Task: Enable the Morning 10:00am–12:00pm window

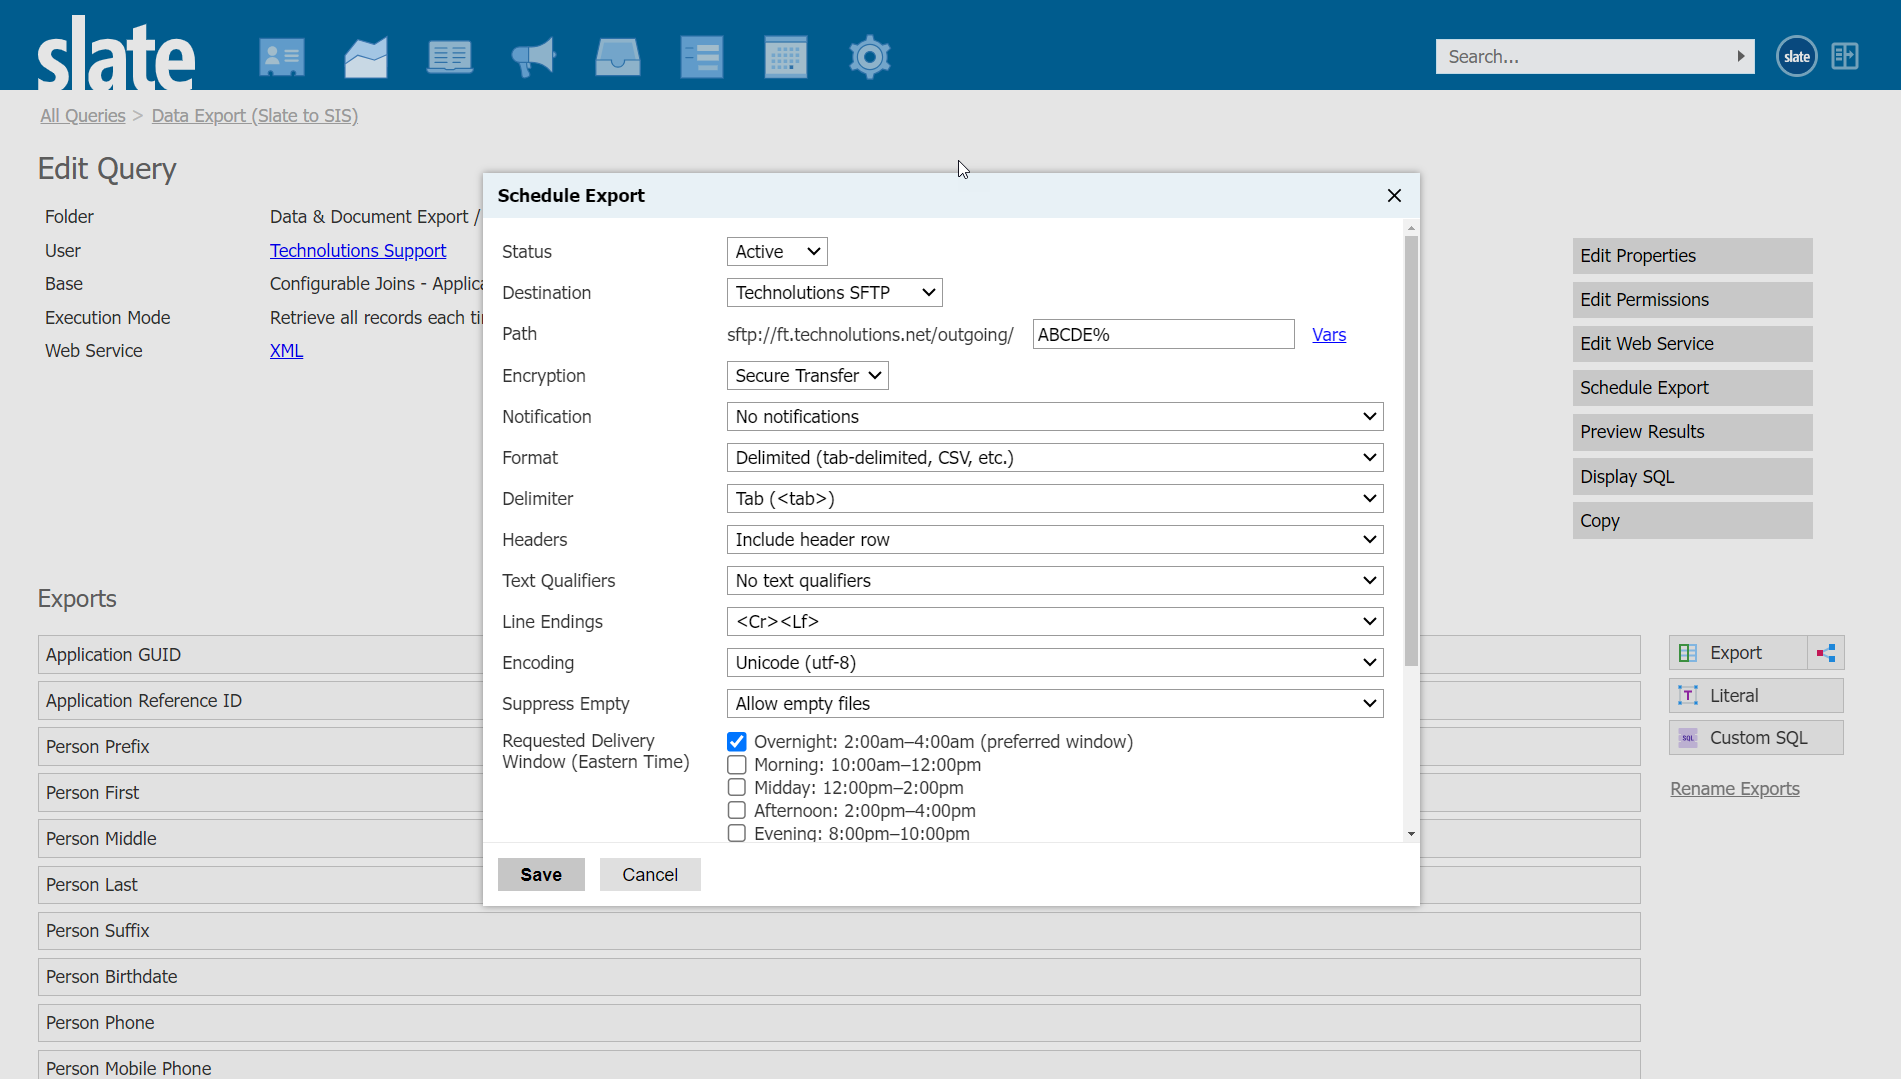Action: tap(737, 765)
